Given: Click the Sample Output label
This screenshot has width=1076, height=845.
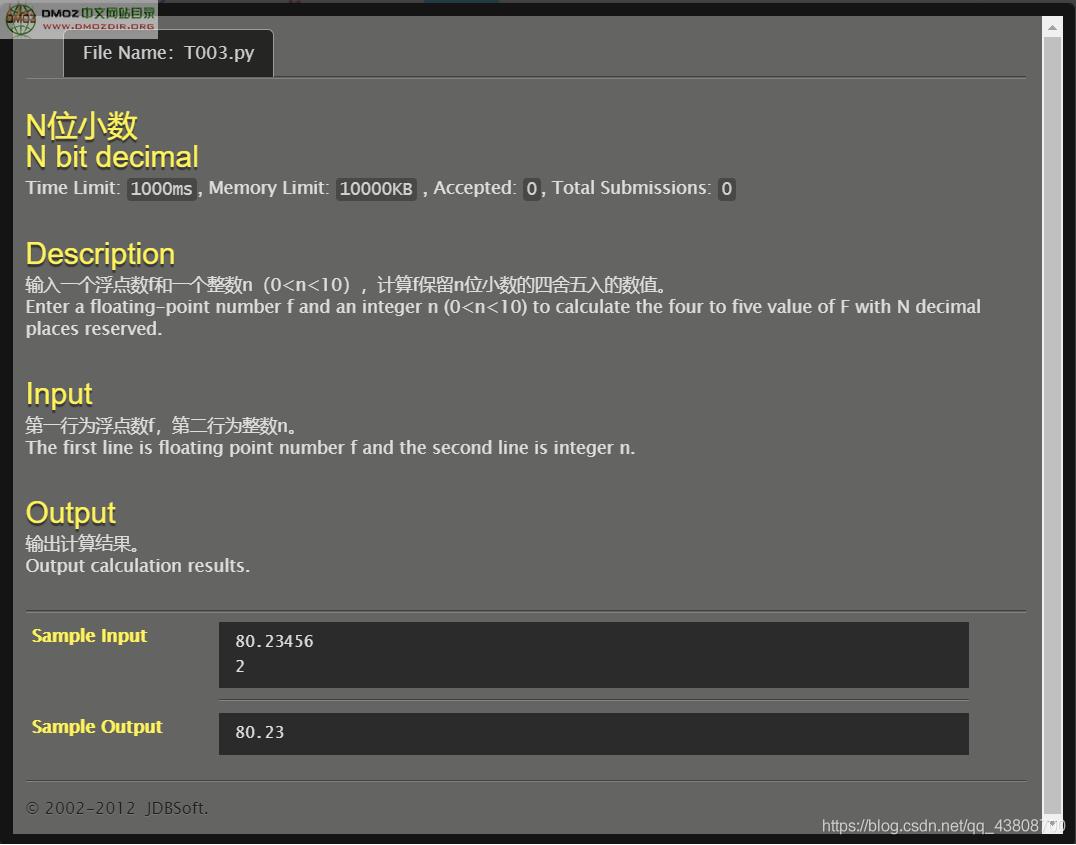Looking at the screenshot, I should pyautogui.click(x=97, y=726).
